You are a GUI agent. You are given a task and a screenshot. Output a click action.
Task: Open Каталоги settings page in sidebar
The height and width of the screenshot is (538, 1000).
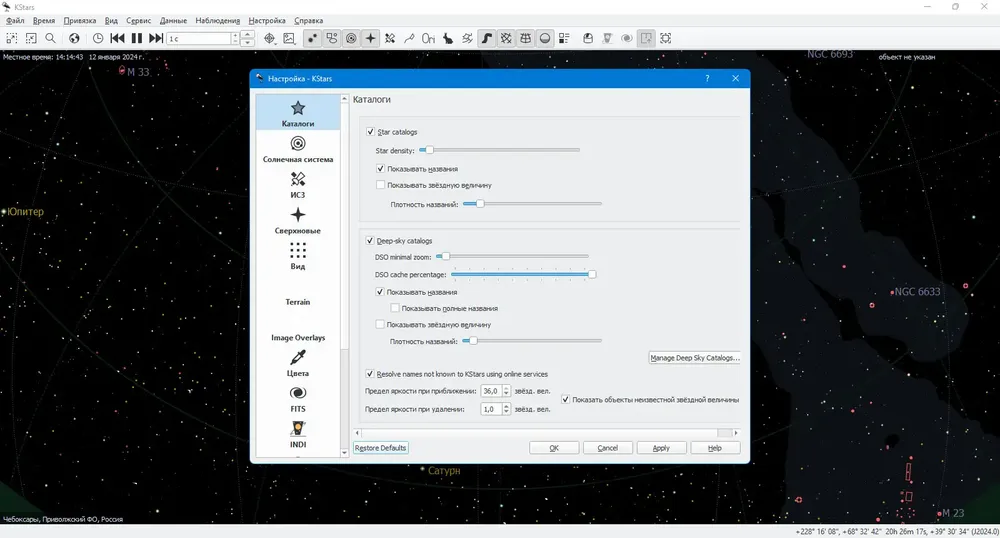point(298,113)
